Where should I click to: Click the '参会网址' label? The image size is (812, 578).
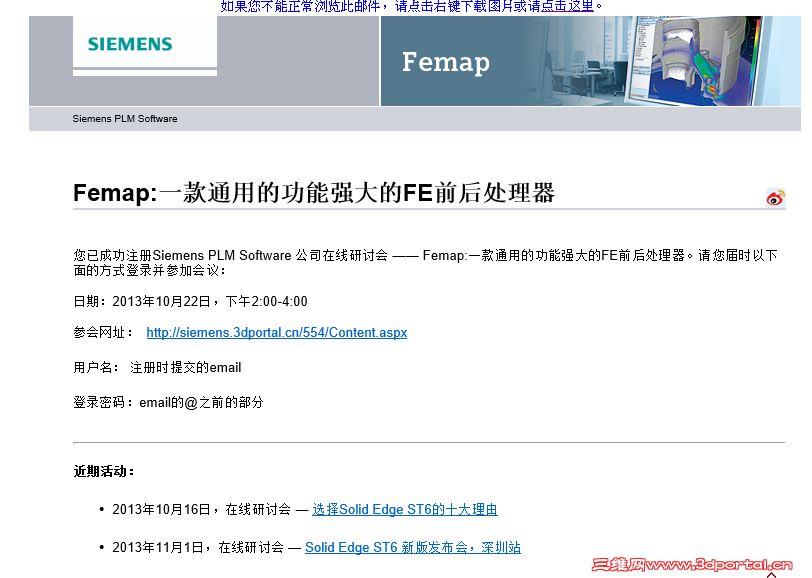coord(103,333)
